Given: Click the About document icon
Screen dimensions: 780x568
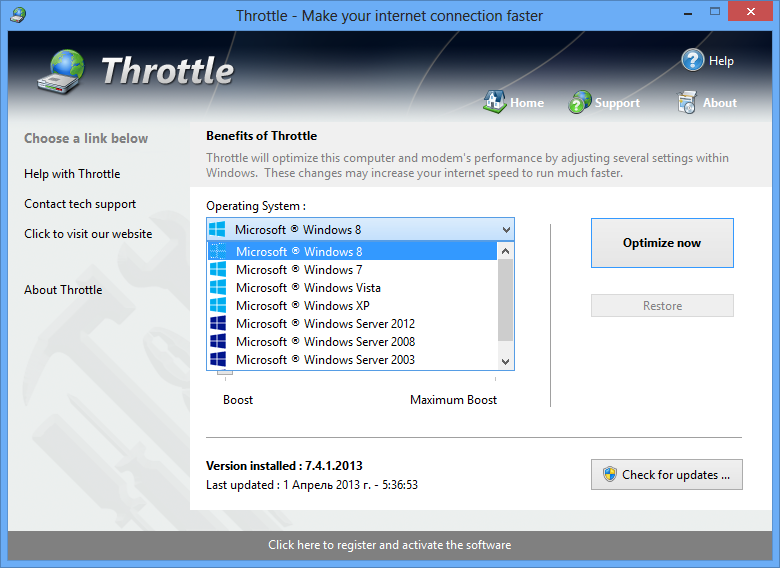Looking at the screenshot, I should 686,102.
